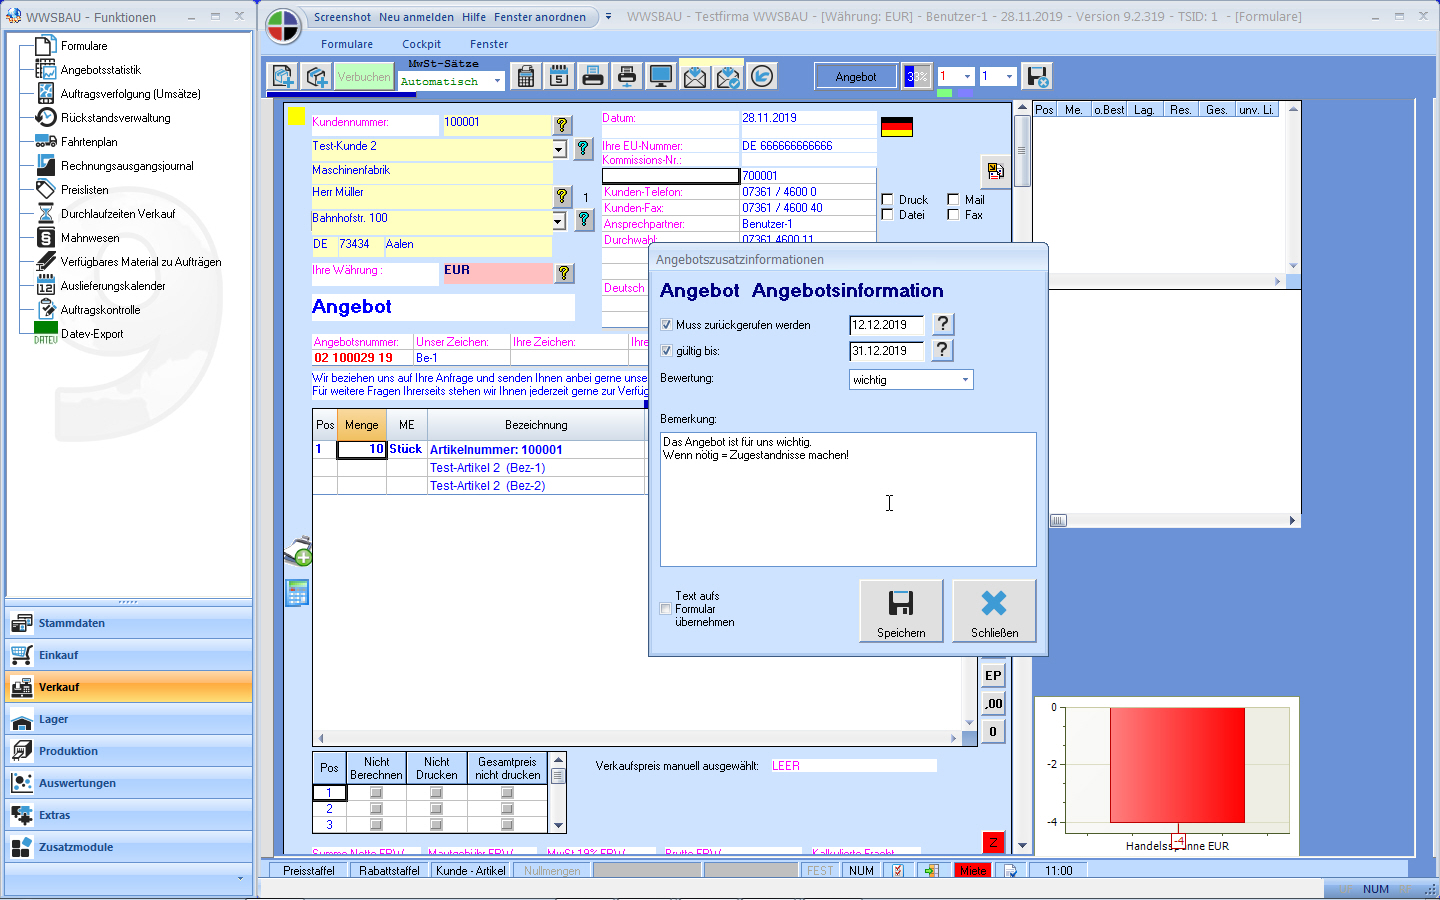Click the round back arrow icon
Image resolution: width=1440 pixels, height=900 pixels.
[762, 76]
